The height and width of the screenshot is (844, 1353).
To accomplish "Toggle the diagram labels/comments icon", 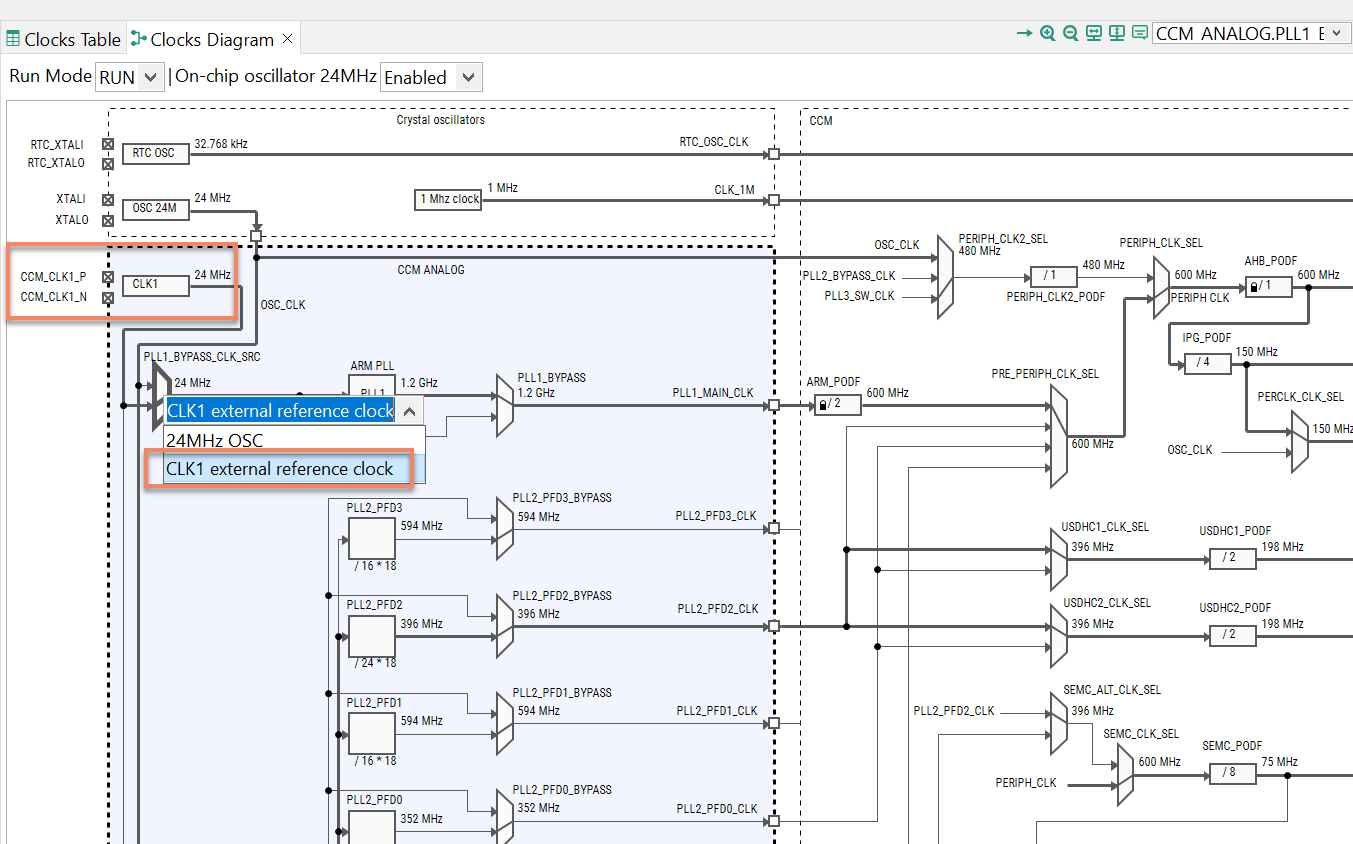I will (1139, 33).
